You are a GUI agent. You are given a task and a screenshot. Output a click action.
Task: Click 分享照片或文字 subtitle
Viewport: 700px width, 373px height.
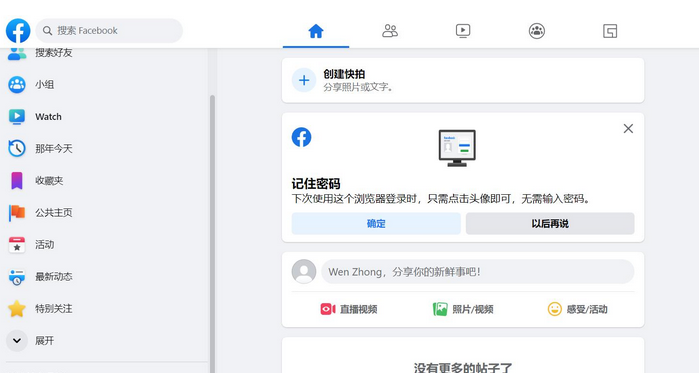[358, 87]
